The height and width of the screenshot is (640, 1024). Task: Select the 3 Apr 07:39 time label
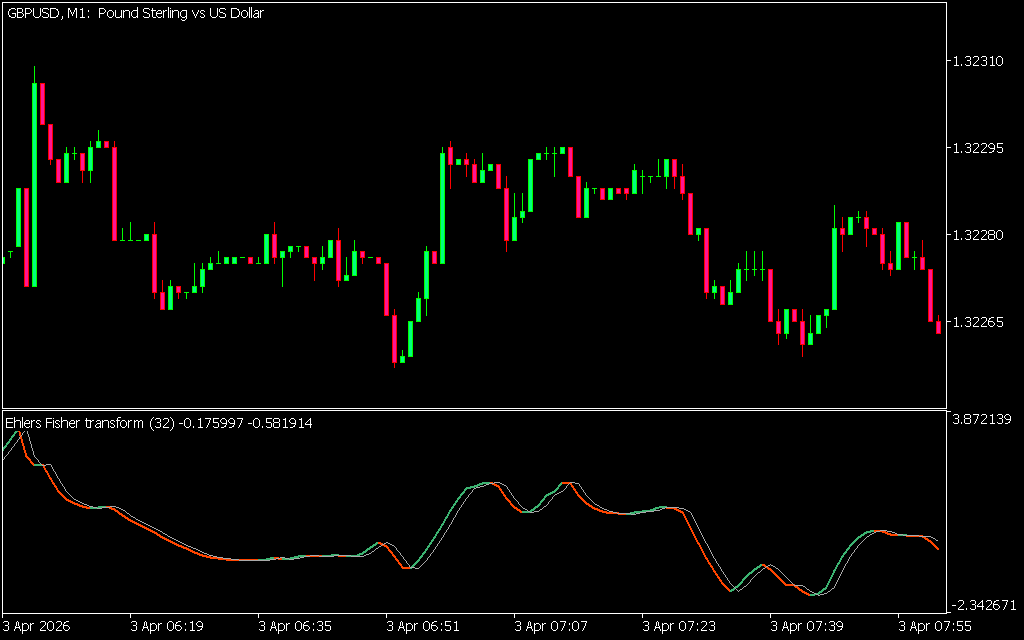[808, 626]
